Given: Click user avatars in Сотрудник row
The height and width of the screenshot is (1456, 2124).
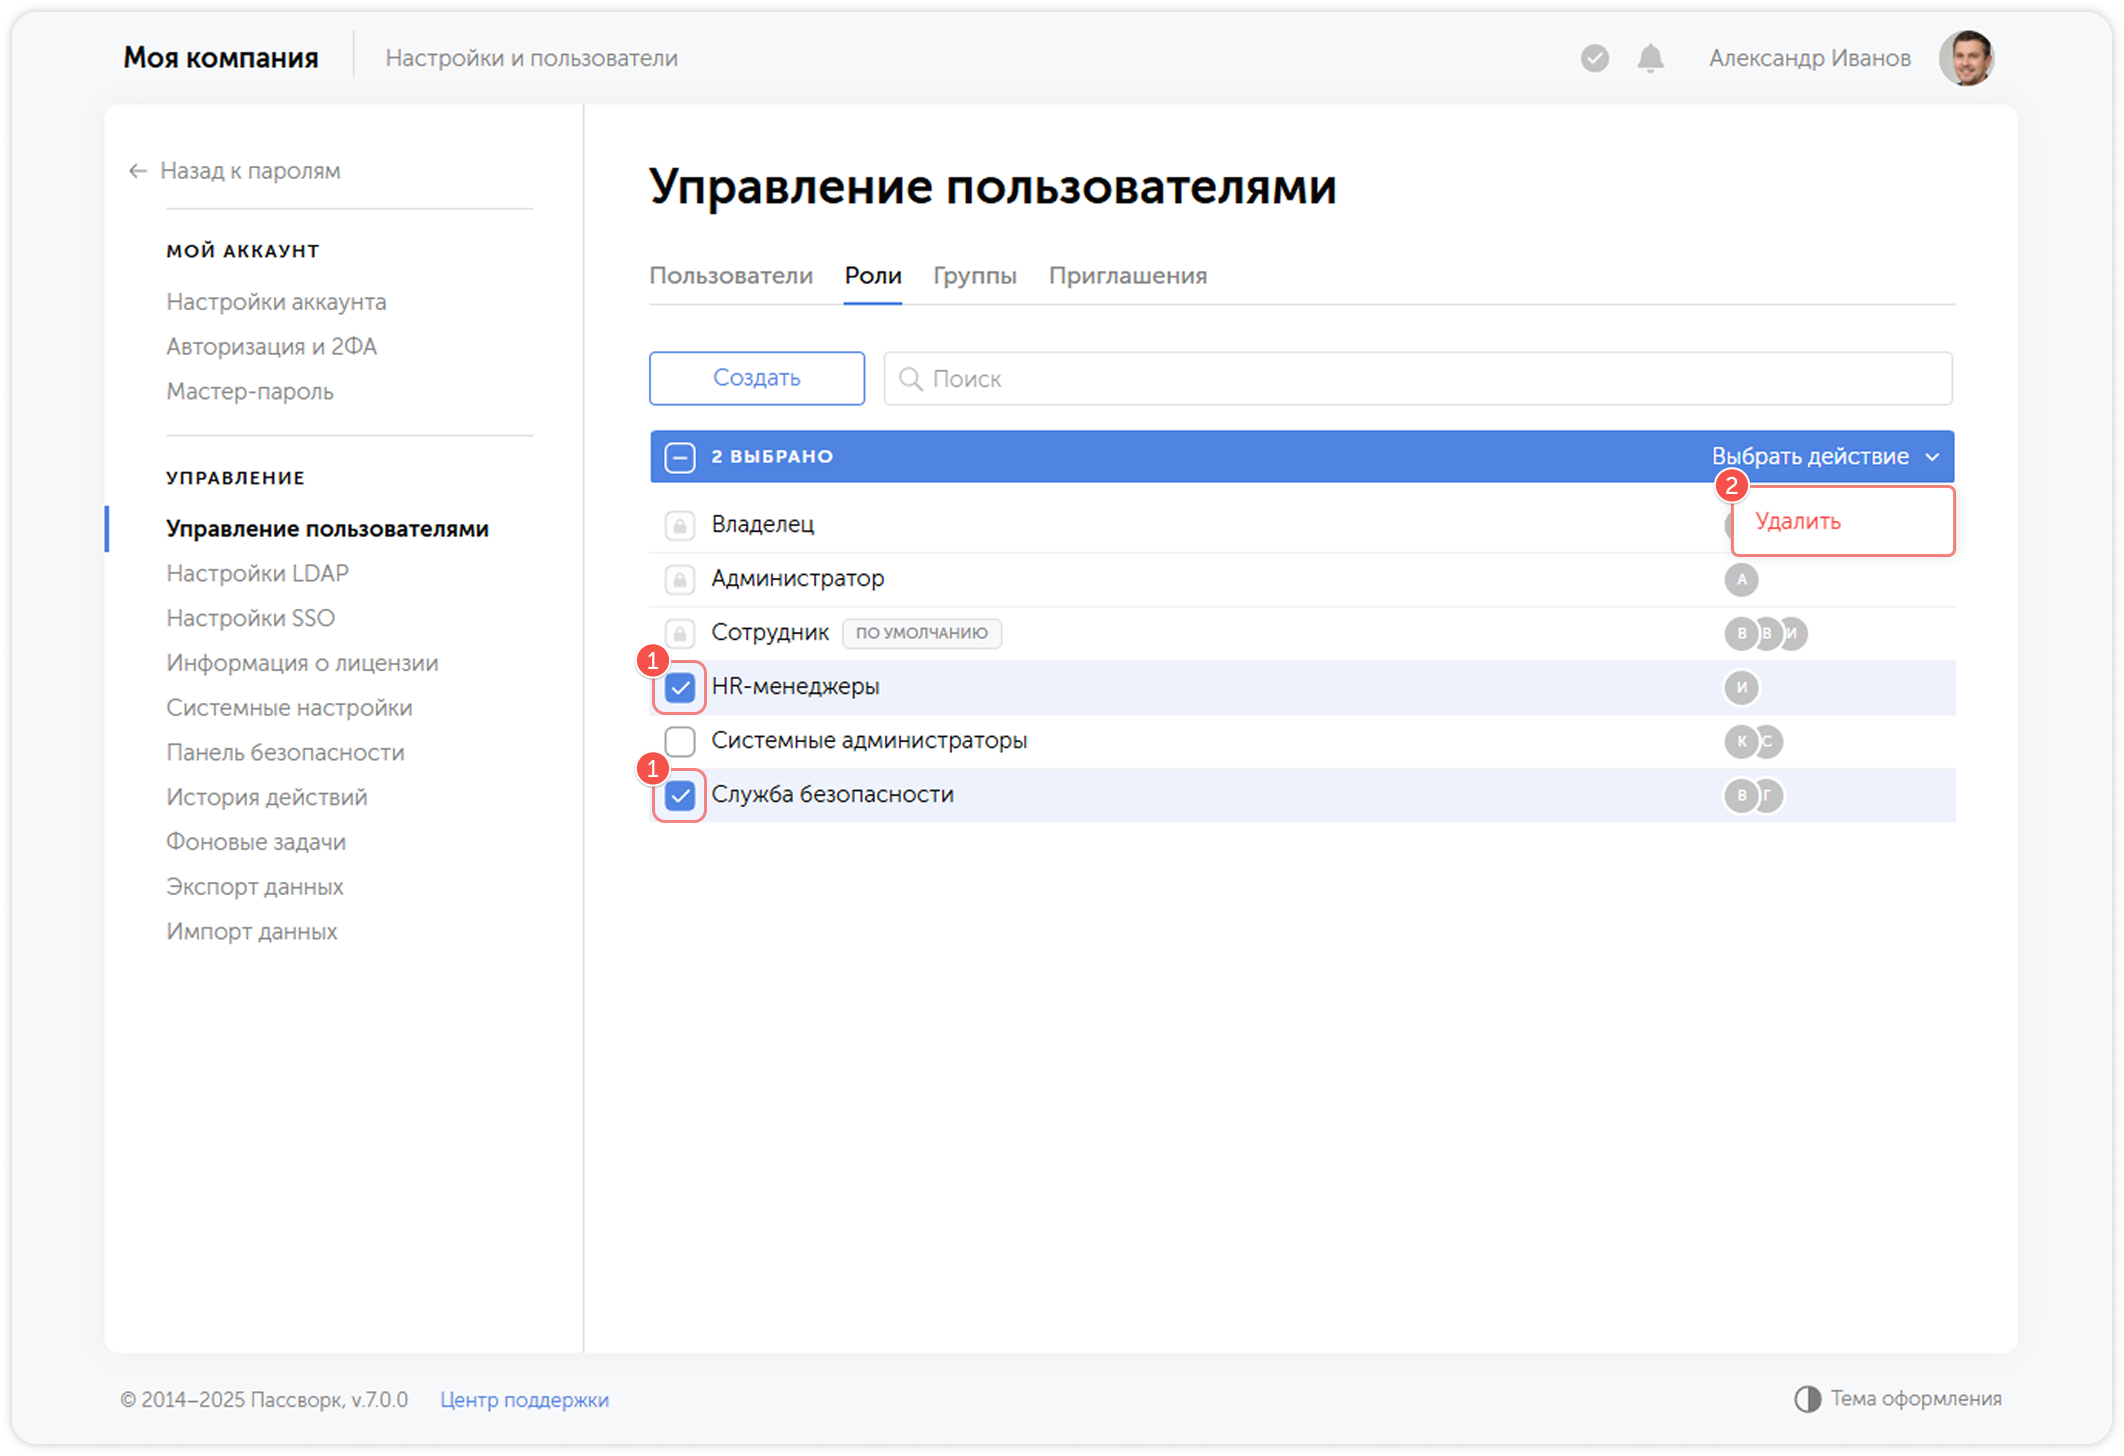Looking at the screenshot, I should 1766,633.
